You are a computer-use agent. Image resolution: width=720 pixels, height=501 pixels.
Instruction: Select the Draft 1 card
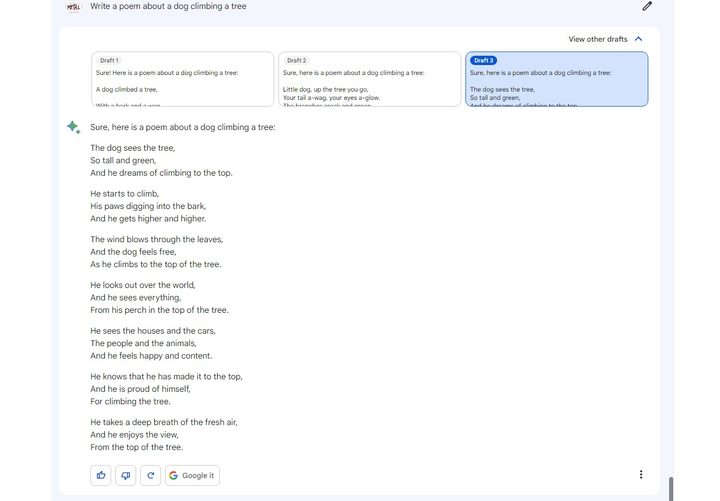[183, 79]
